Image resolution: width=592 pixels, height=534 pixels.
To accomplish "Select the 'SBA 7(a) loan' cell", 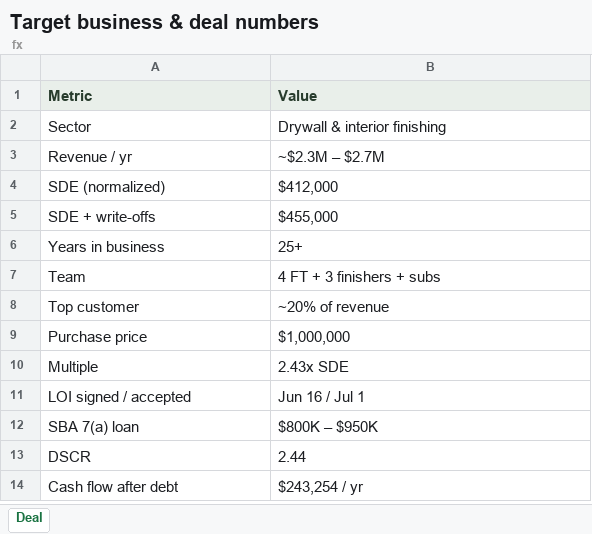I will pos(156,426).
